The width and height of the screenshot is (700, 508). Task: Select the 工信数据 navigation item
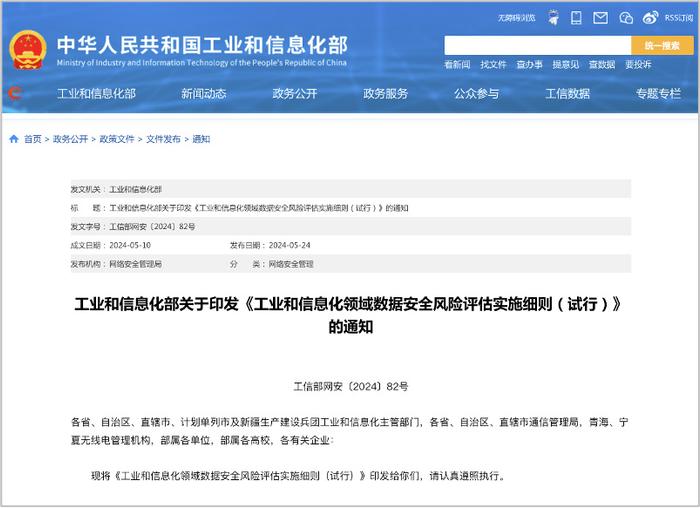pos(567,94)
